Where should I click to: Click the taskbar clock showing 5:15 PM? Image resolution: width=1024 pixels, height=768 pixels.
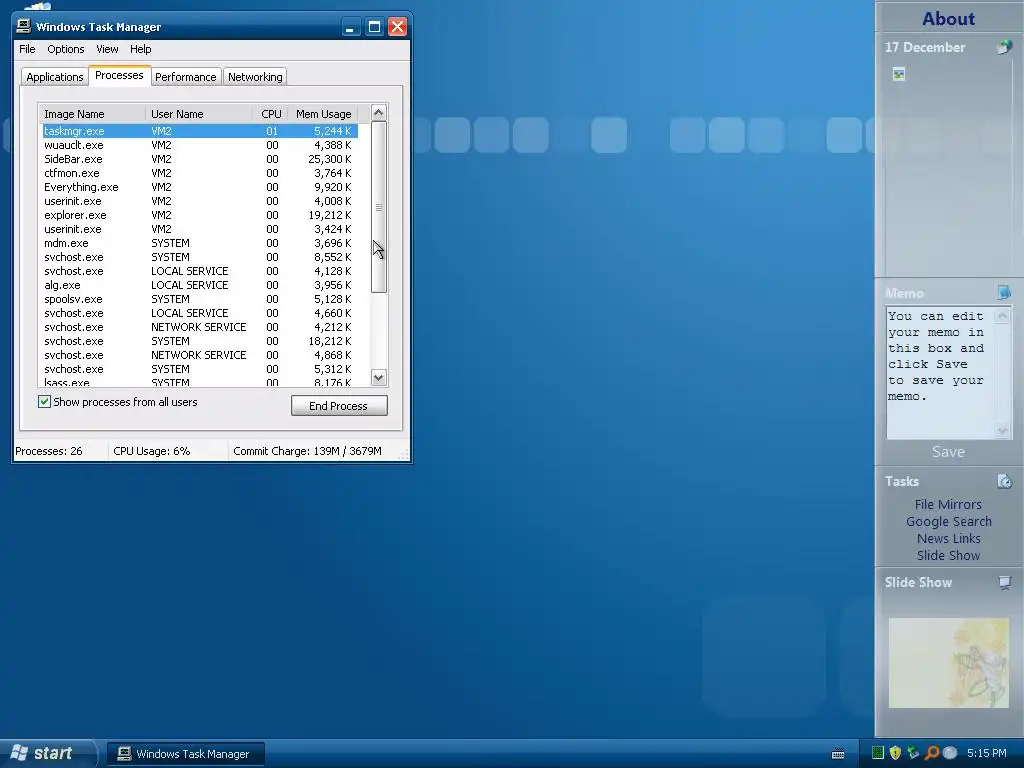[987, 753]
